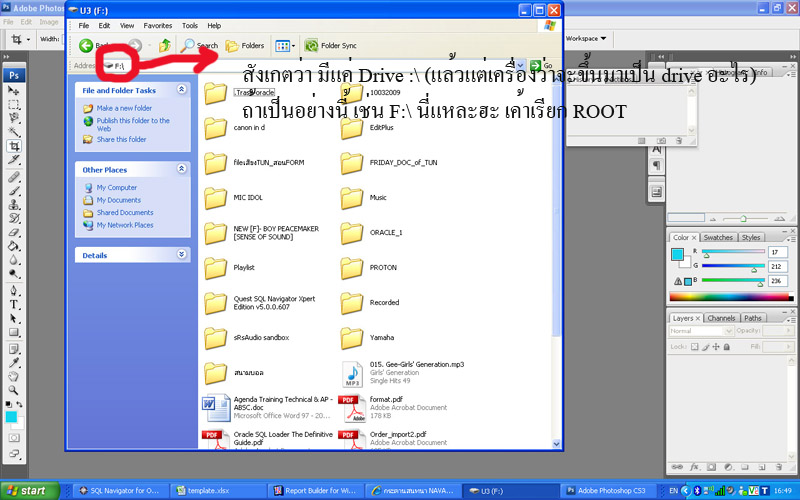The width and height of the screenshot is (800, 500).
Task: Click the Up folder icon in Explorer
Action: pos(164,45)
